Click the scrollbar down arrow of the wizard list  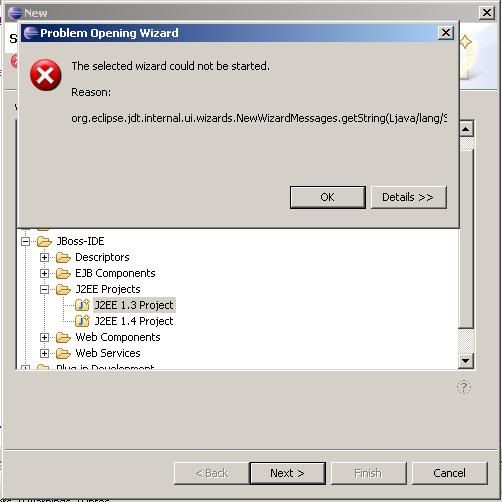[x=466, y=361]
